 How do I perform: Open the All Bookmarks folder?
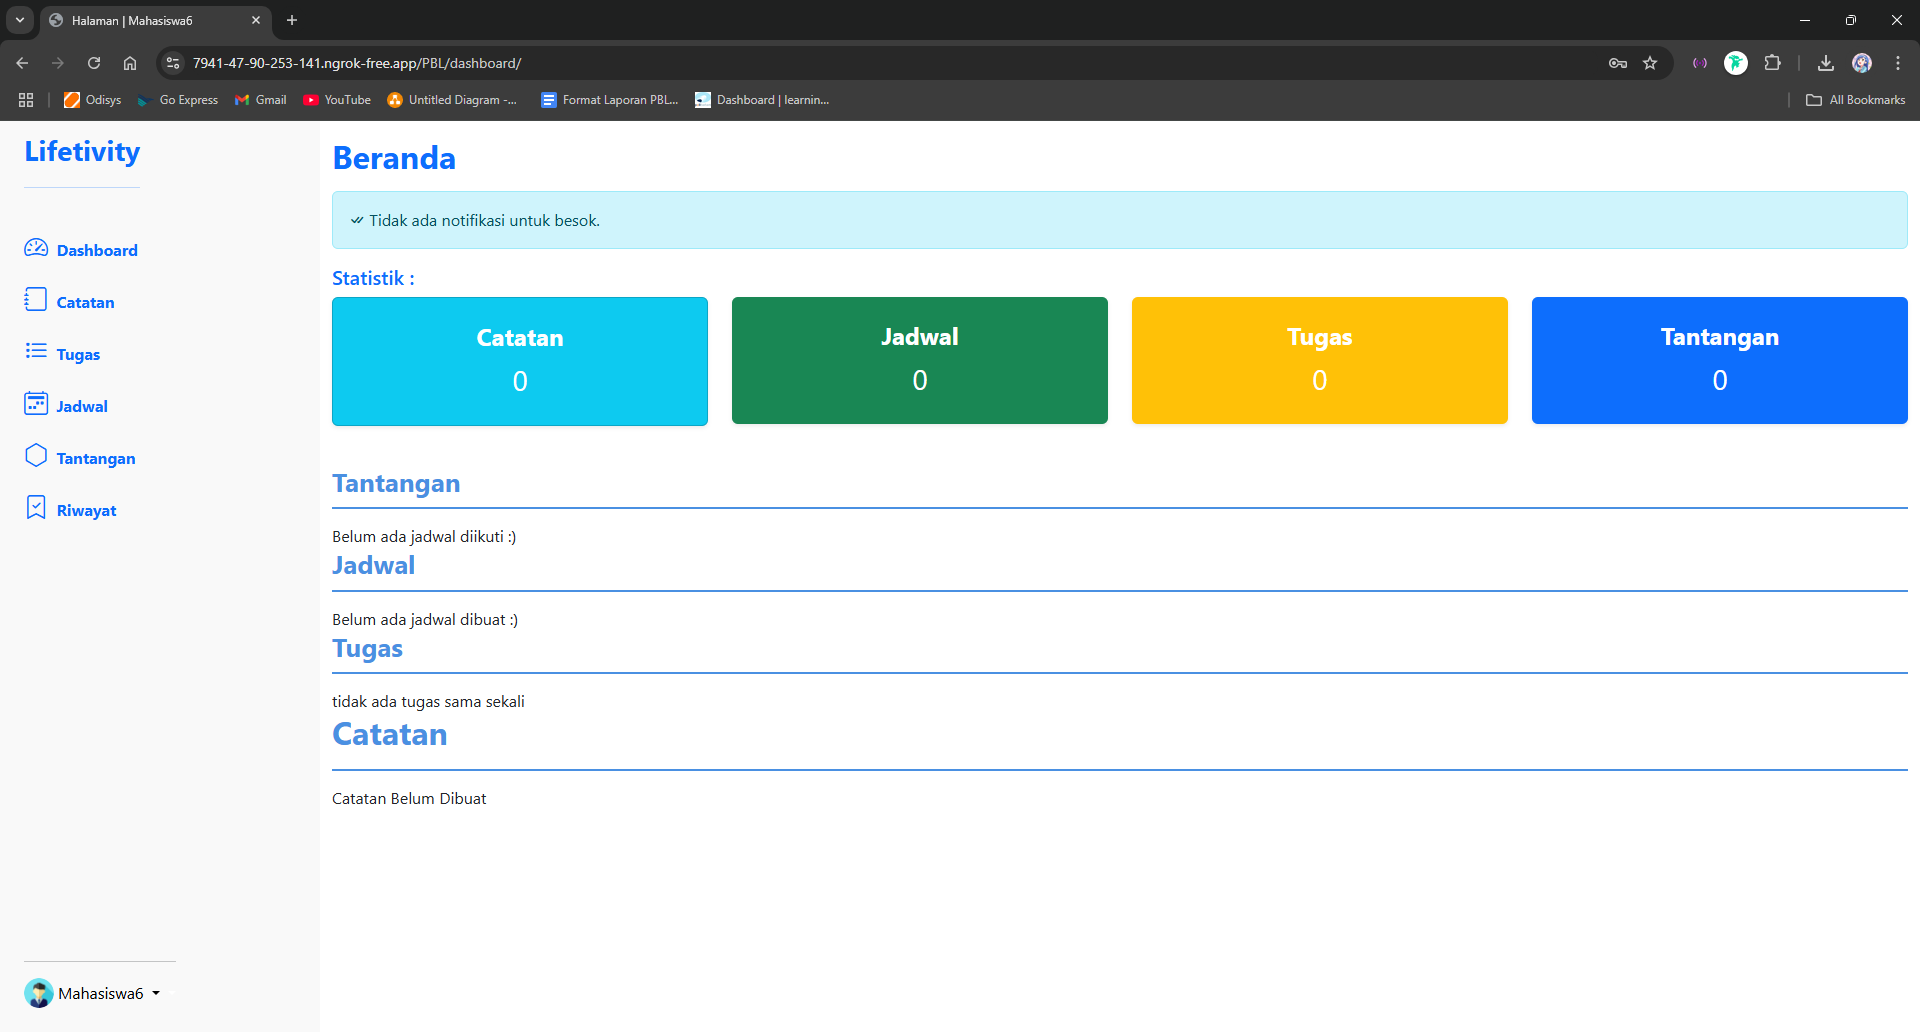coord(1855,100)
